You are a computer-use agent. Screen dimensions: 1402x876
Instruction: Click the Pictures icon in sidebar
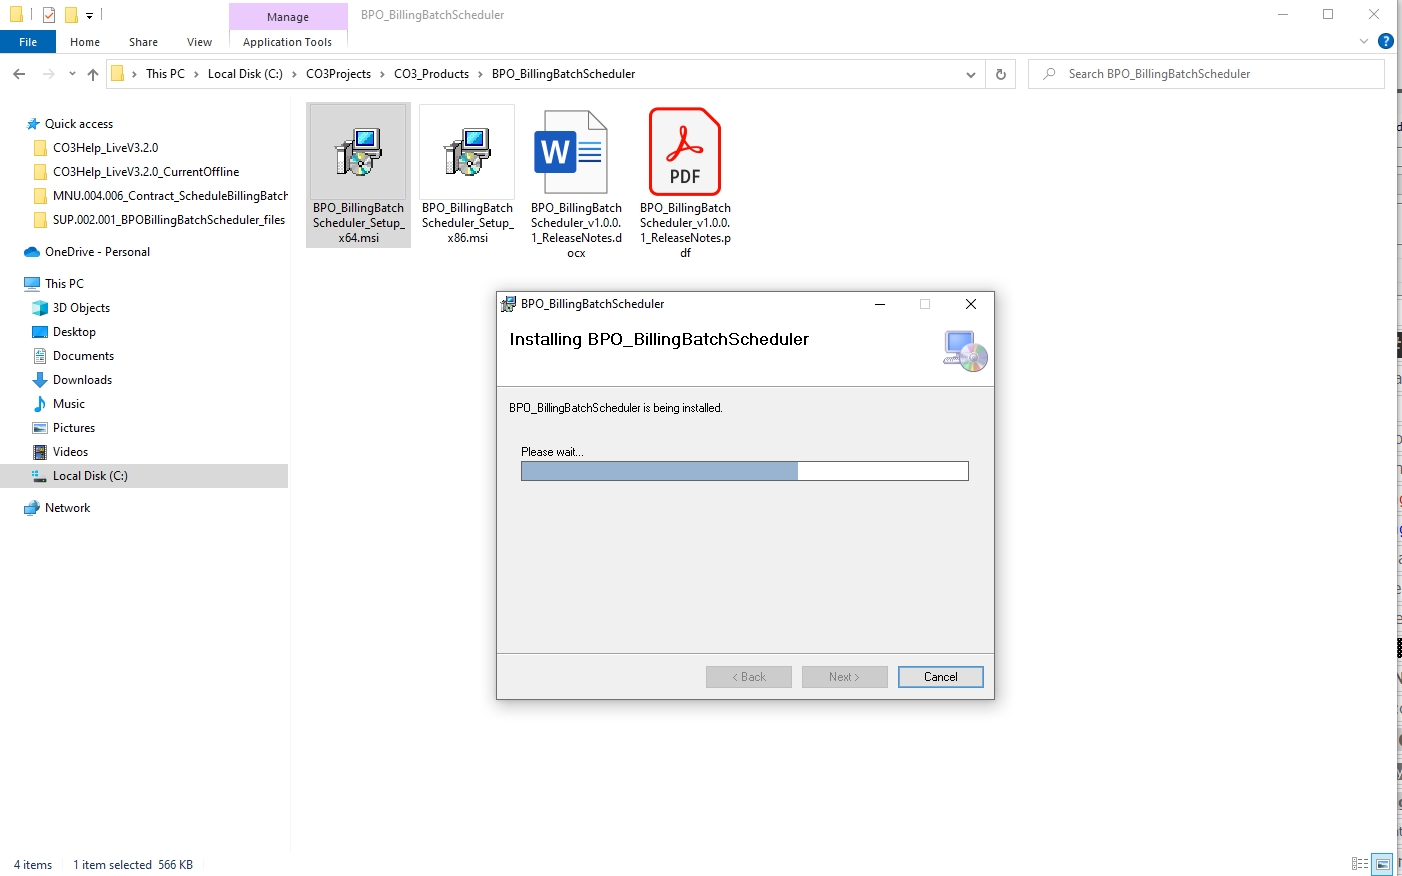point(40,428)
